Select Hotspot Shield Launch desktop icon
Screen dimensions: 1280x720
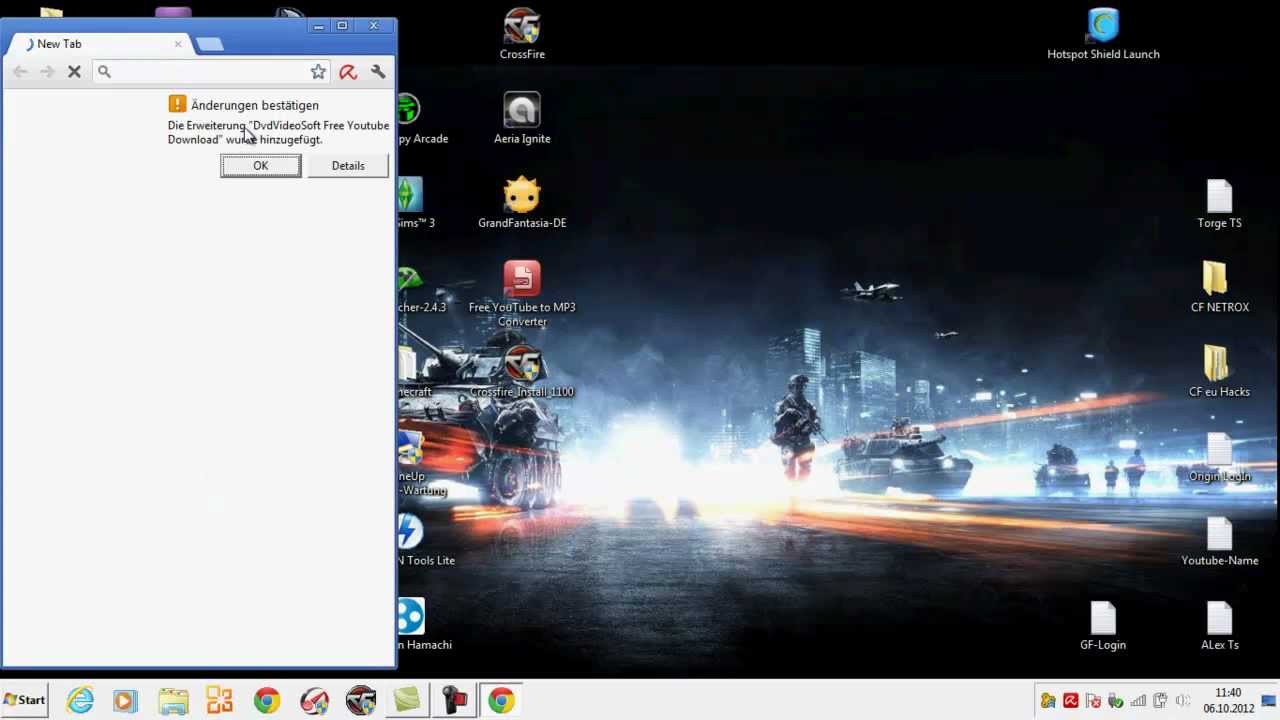1103,34
